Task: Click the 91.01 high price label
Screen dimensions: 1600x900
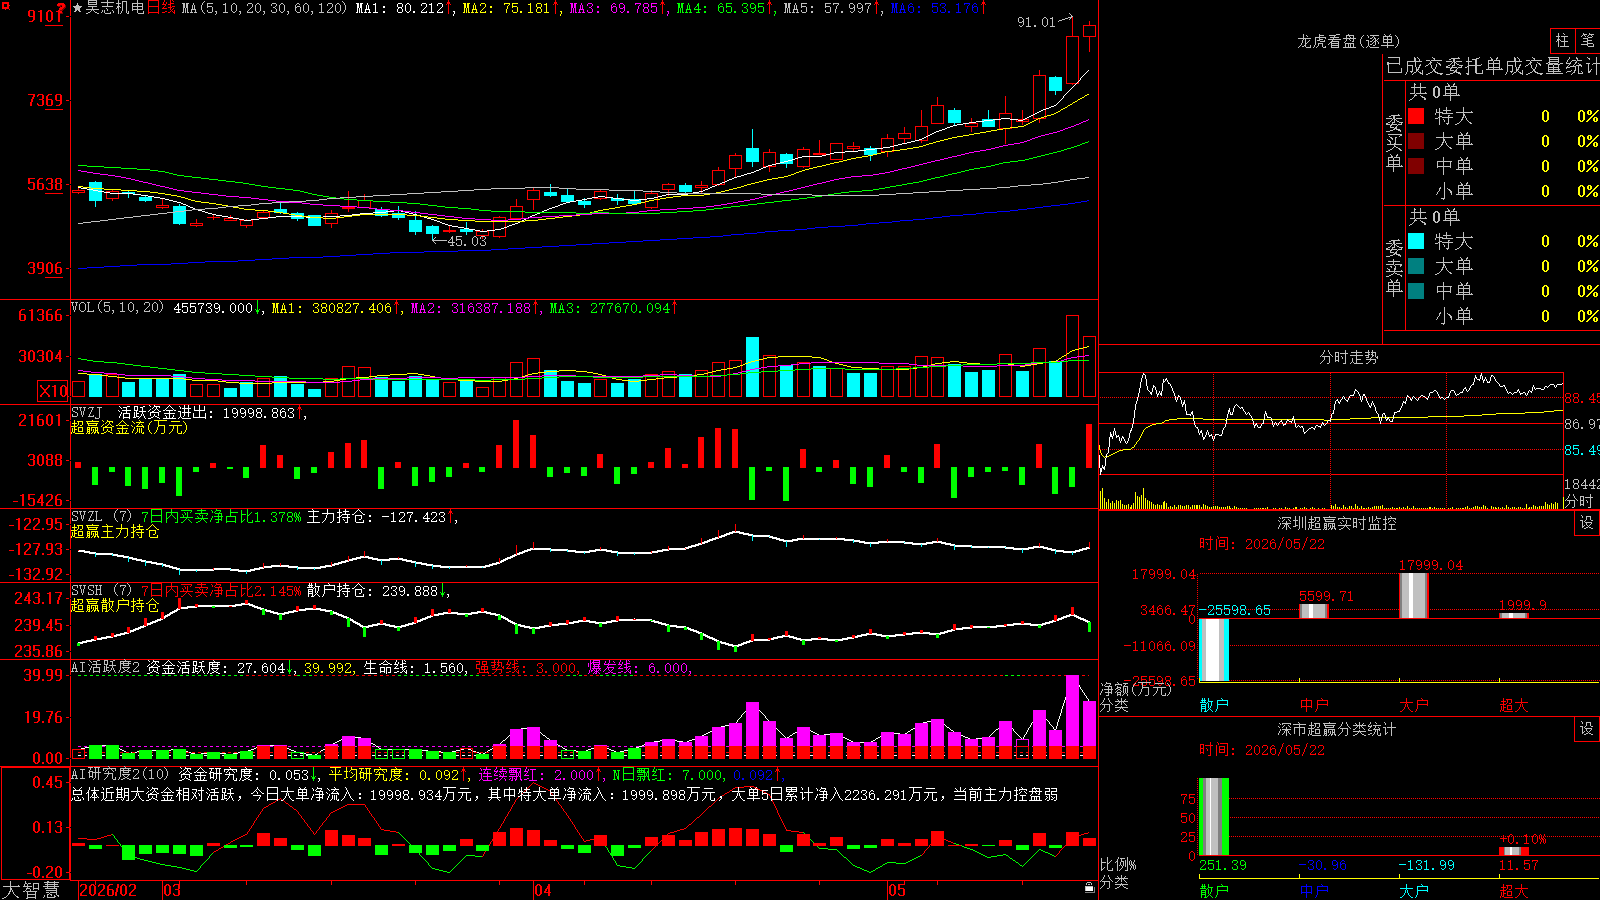Action: click(x=1036, y=22)
